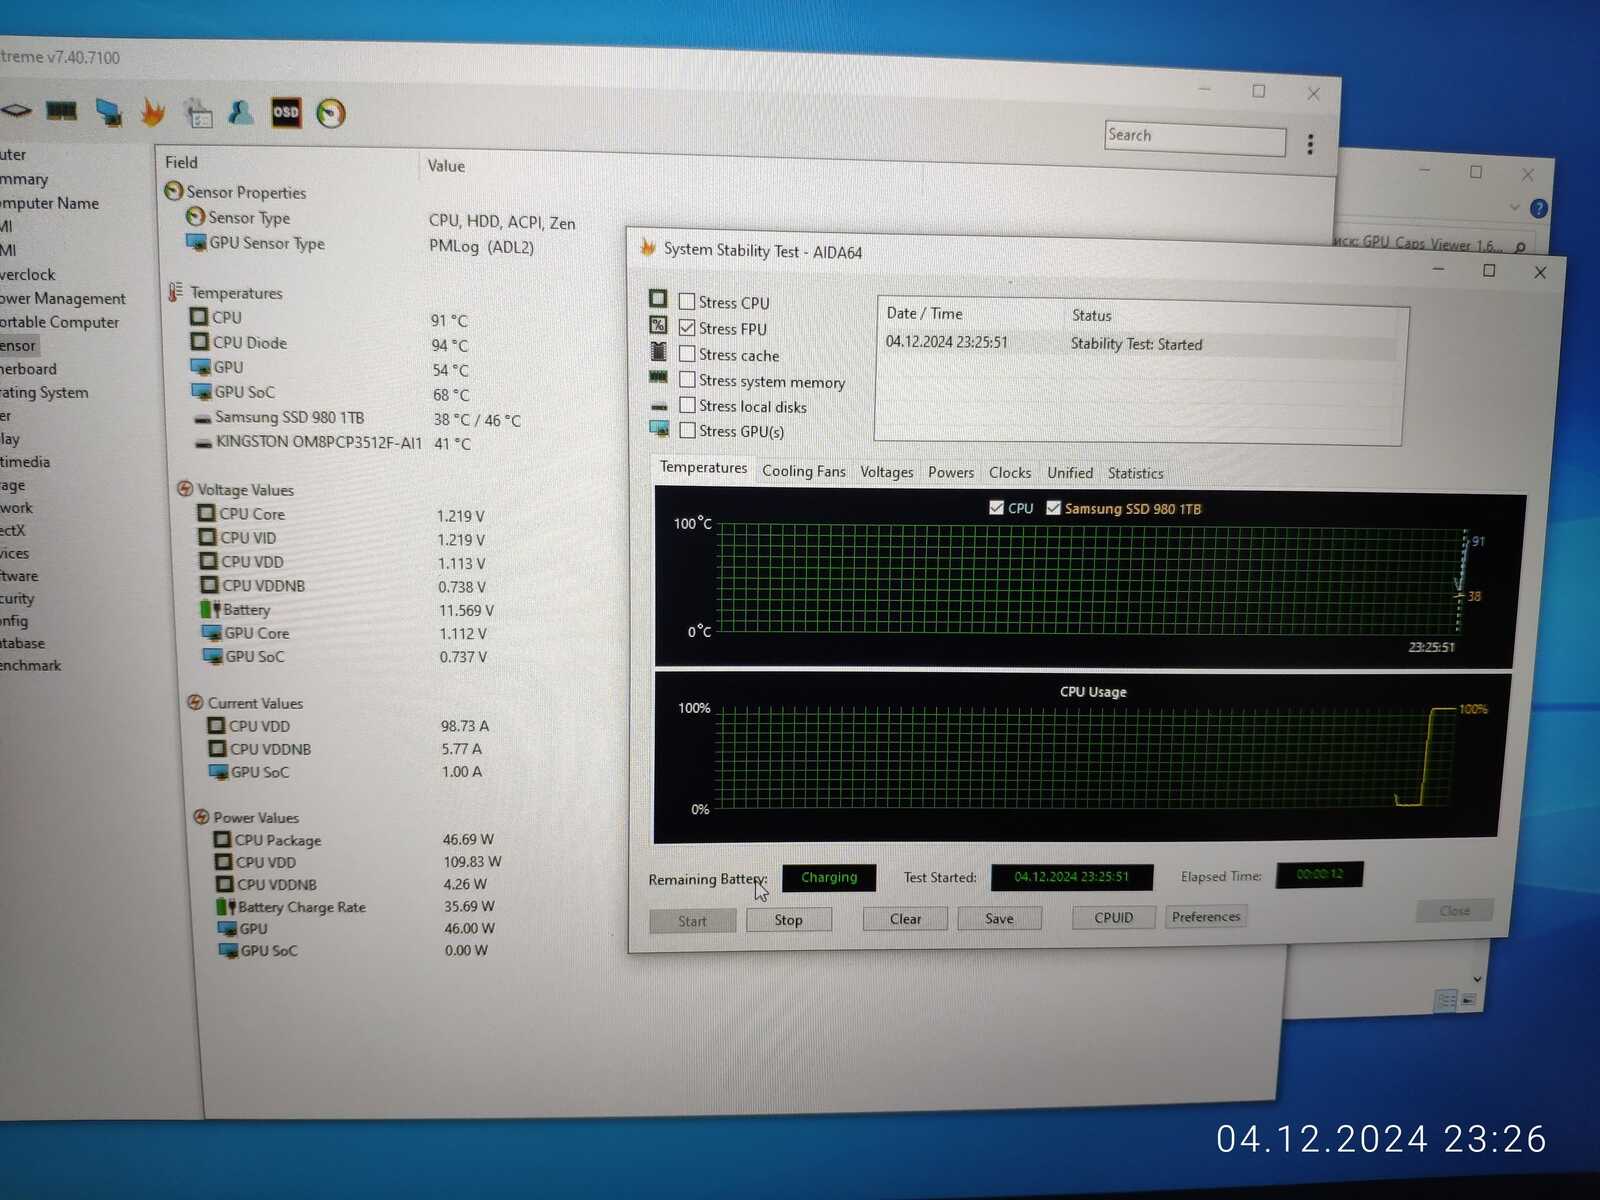Screen dimensions: 1600x1200
Task: Show the Unified tab
Action: tap(1070, 473)
